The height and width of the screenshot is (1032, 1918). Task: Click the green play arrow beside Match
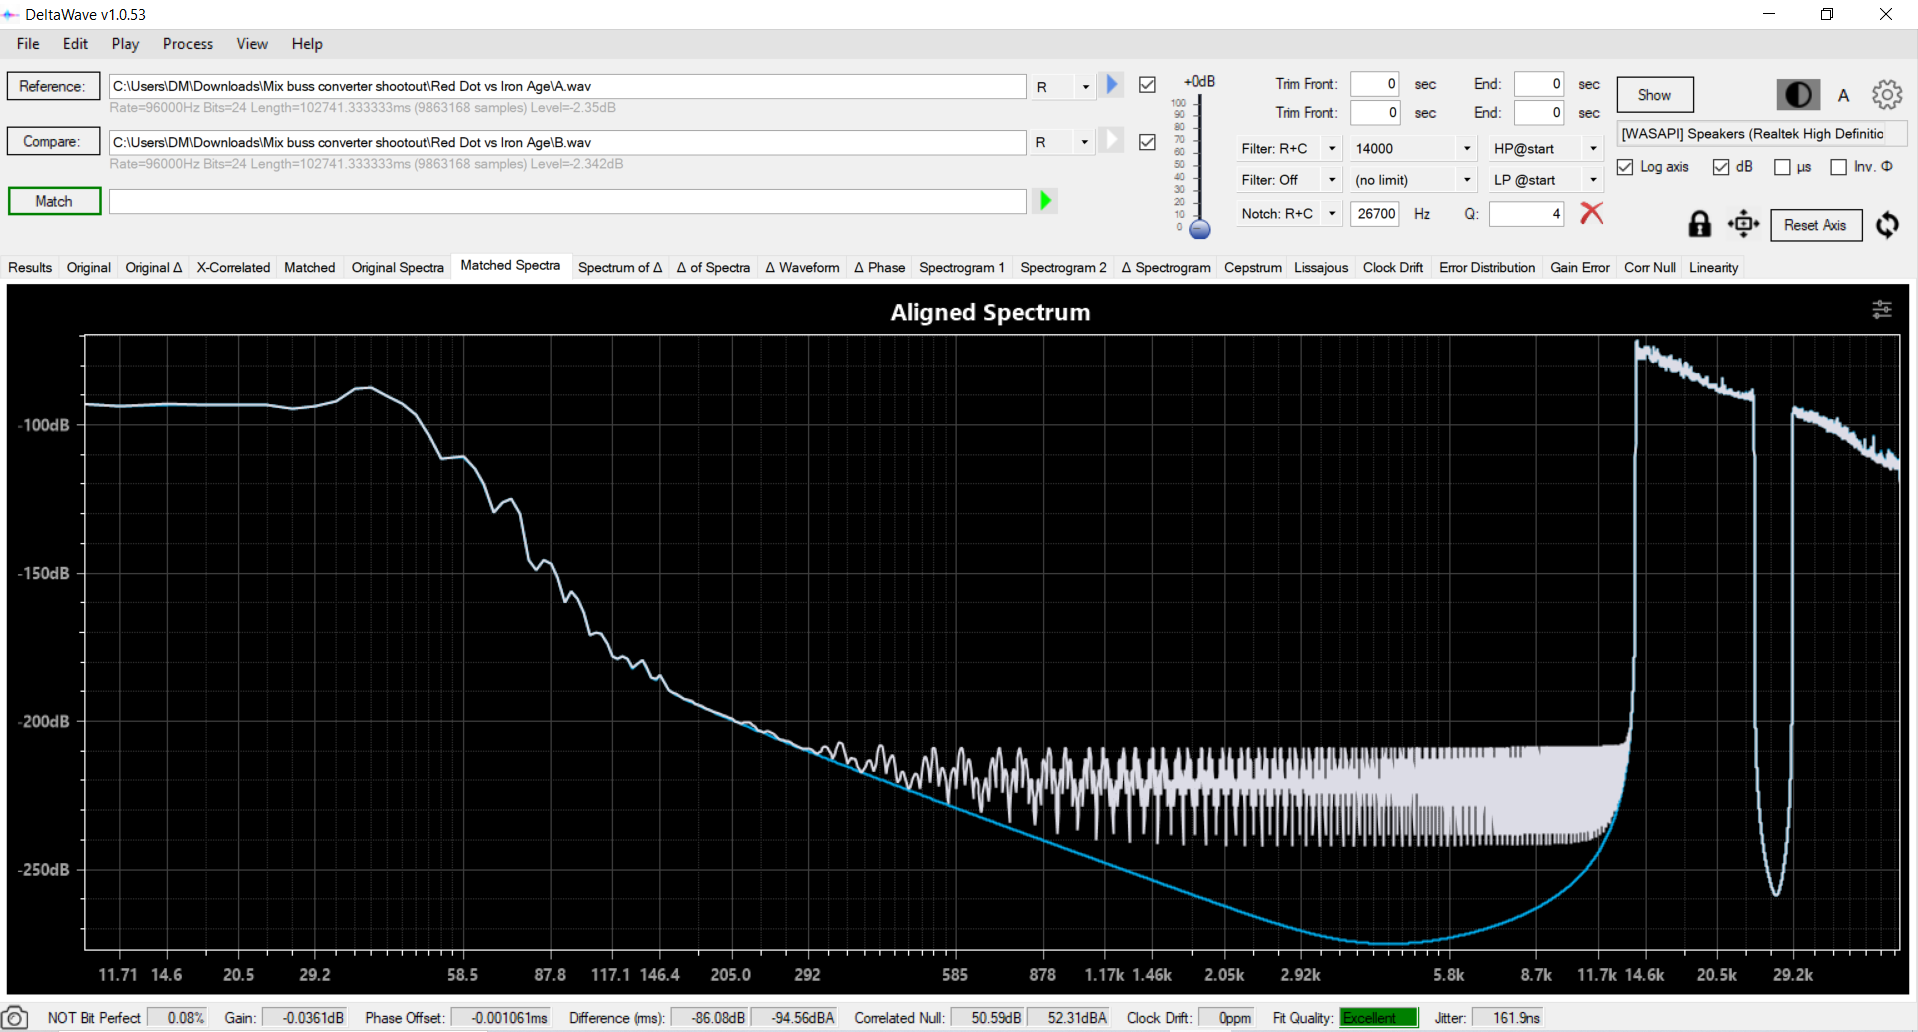(x=1045, y=201)
